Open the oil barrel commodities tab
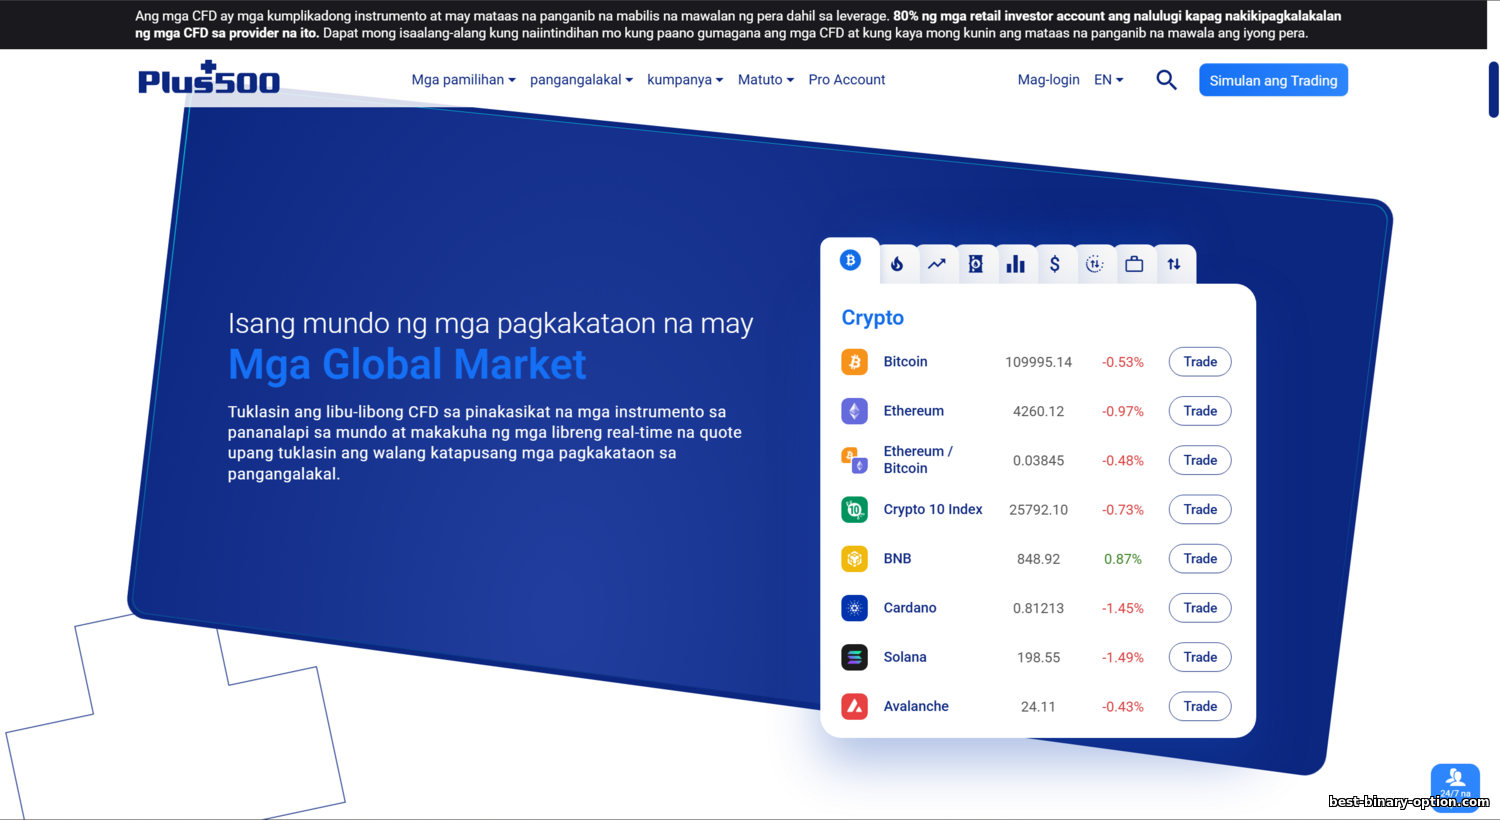This screenshot has height=820, width=1500. click(976, 264)
